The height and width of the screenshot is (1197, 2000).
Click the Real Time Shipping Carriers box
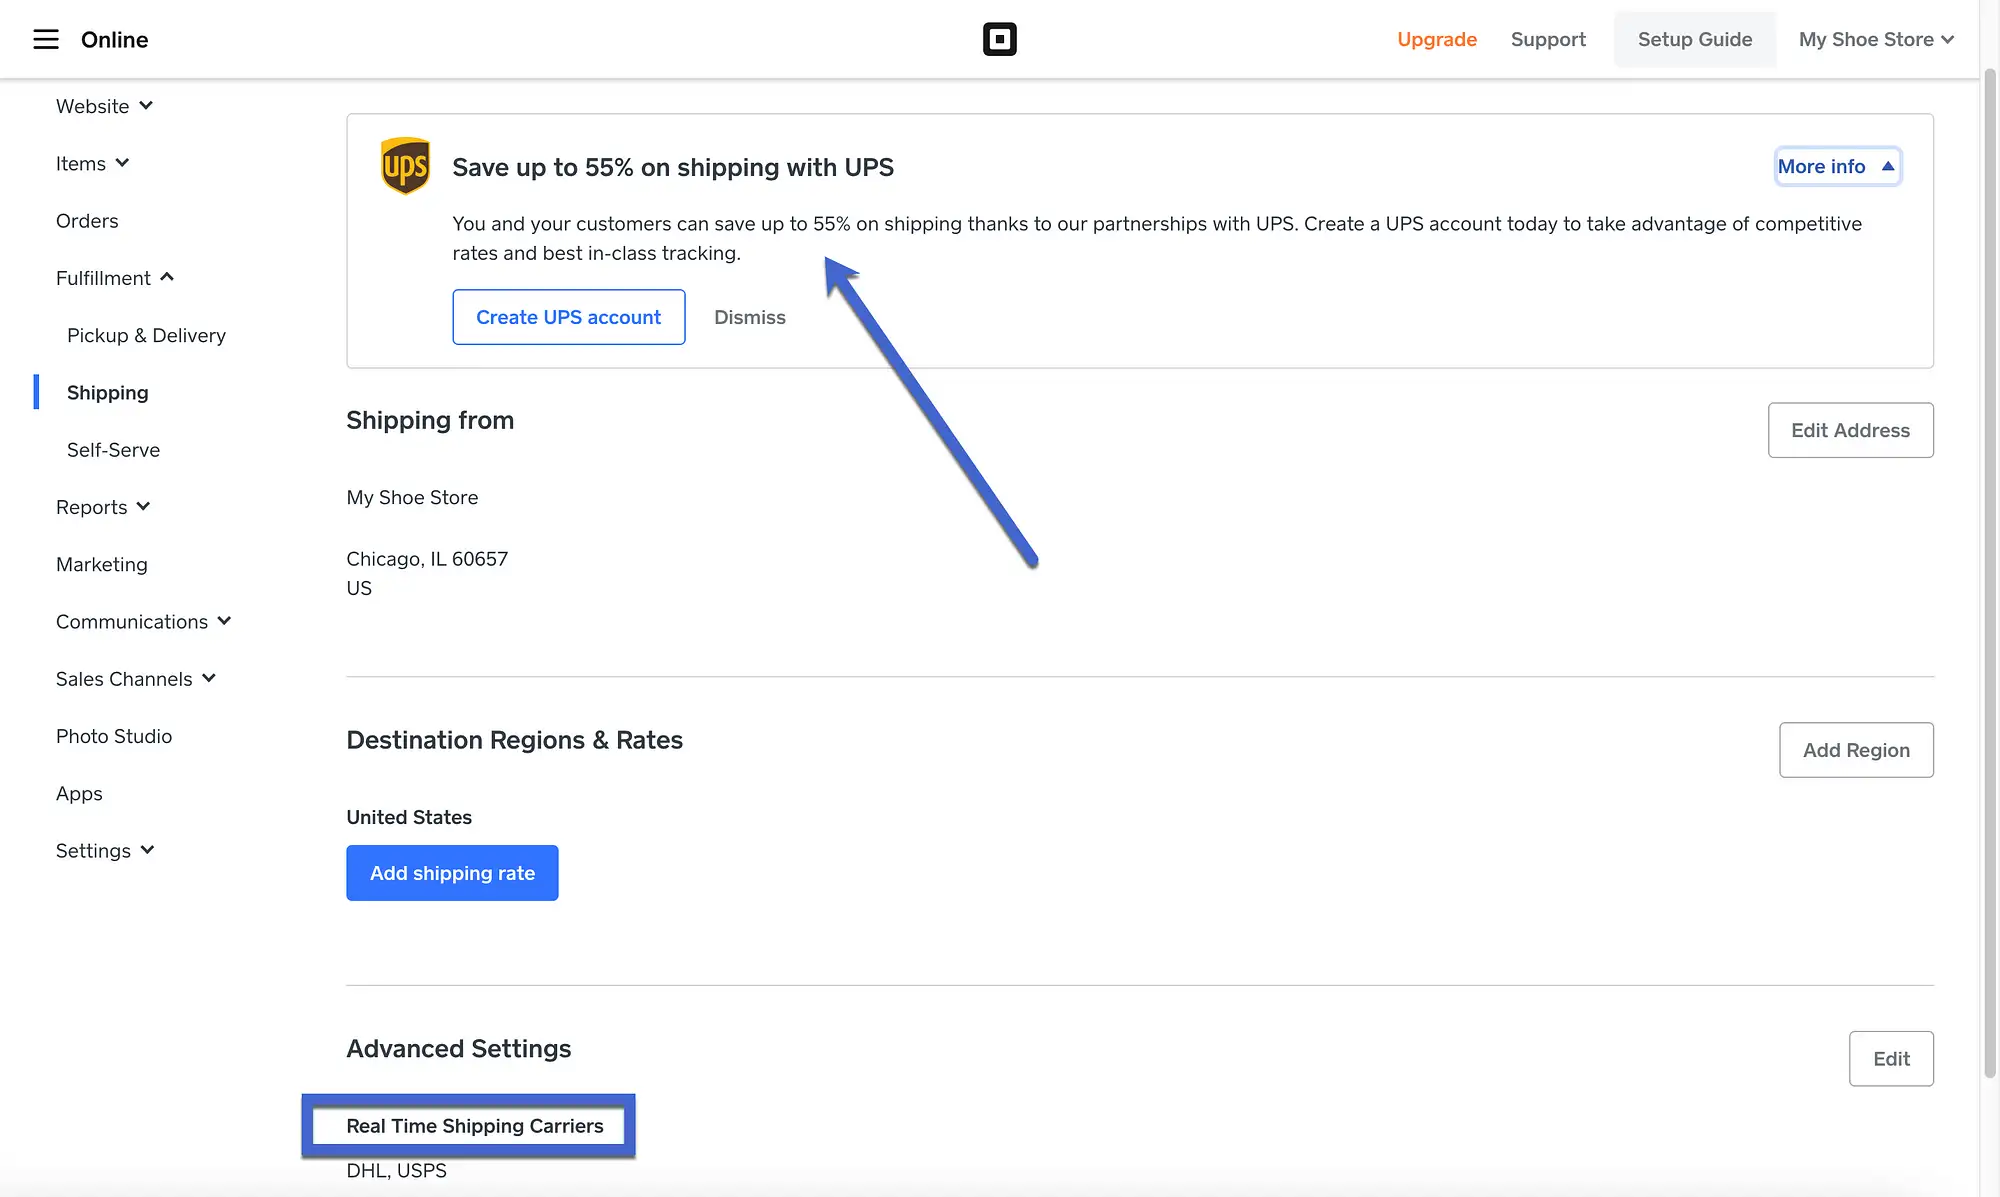click(x=472, y=1124)
